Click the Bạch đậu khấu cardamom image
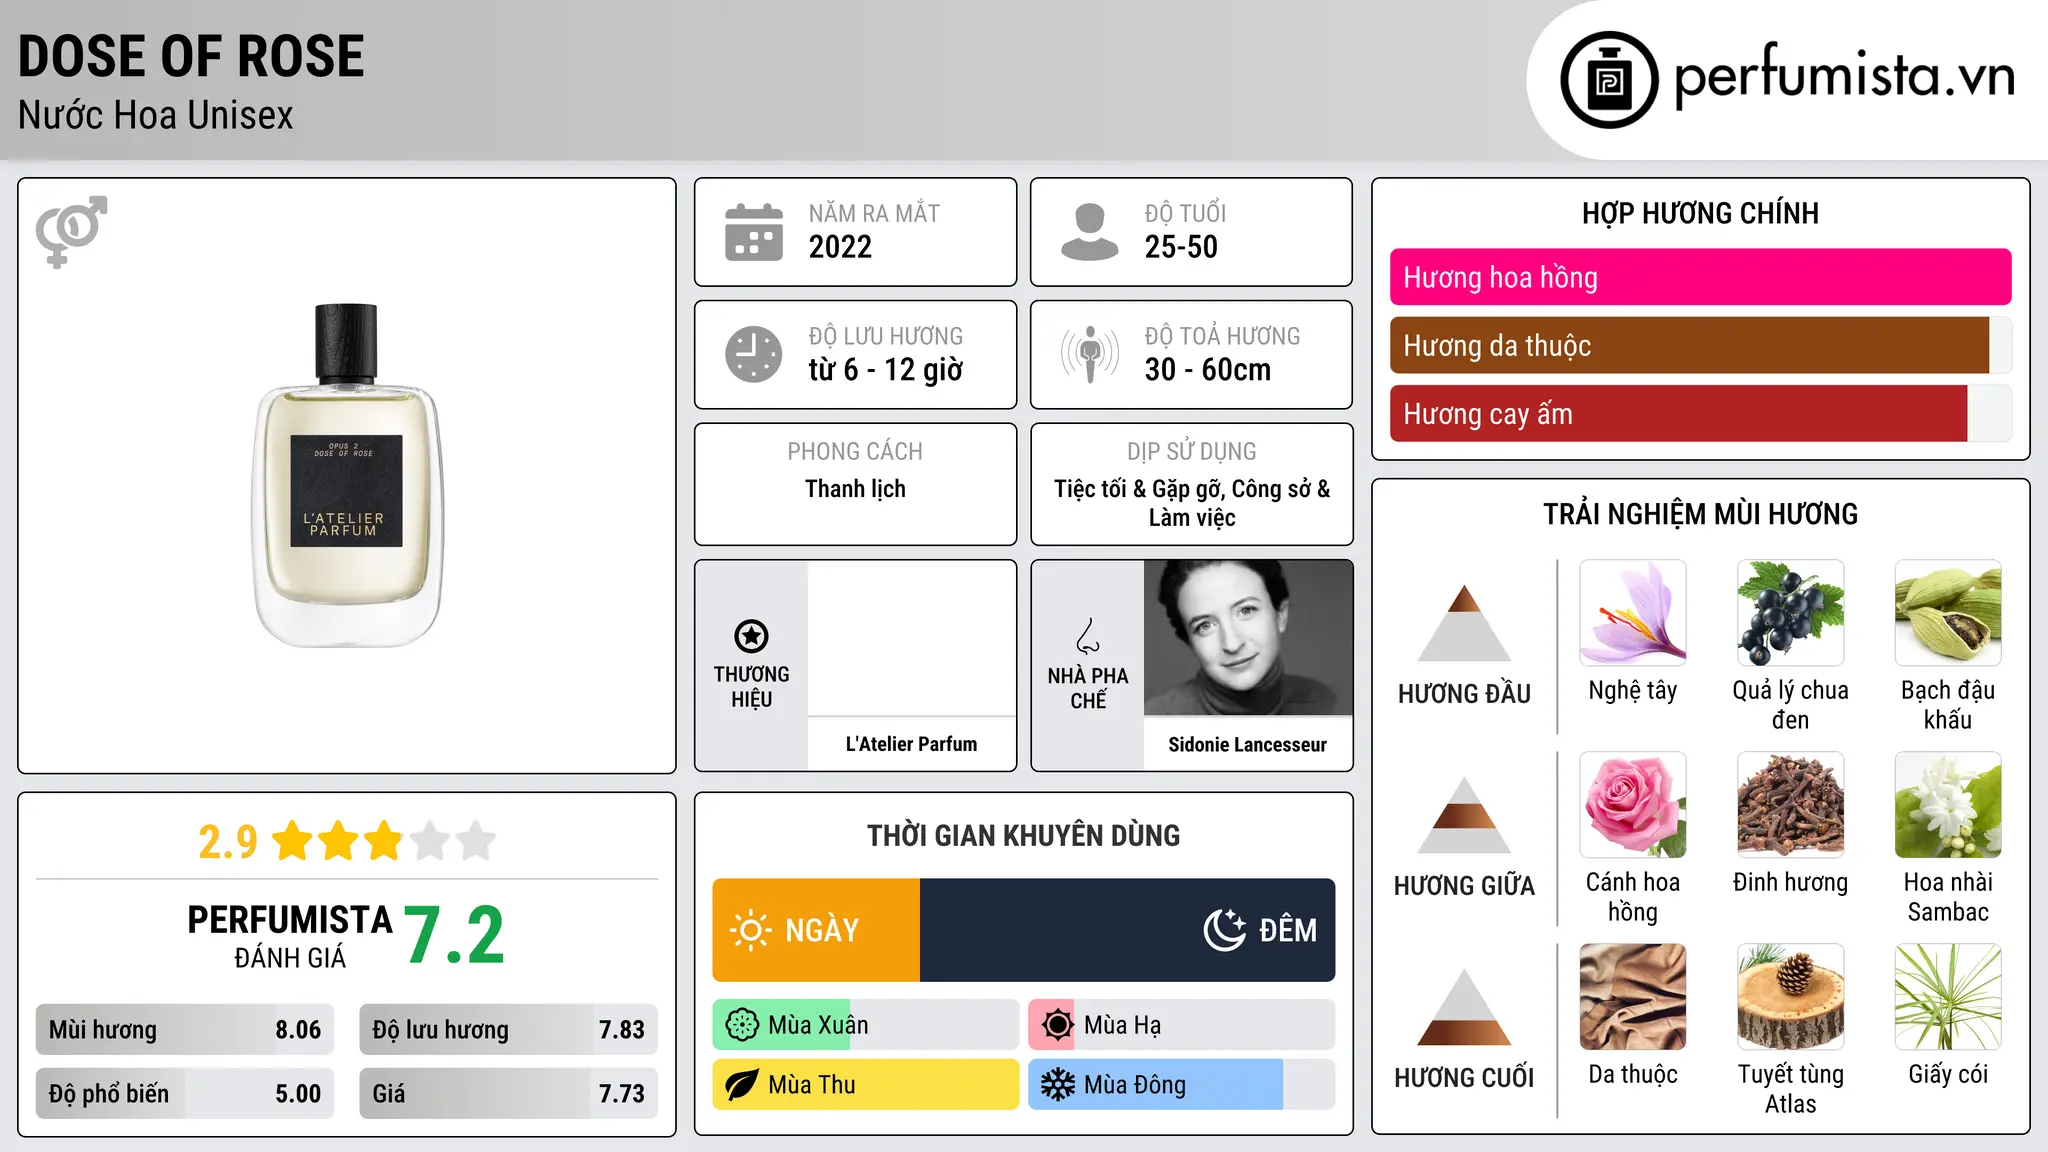This screenshot has width=2048, height=1152. click(x=1948, y=613)
